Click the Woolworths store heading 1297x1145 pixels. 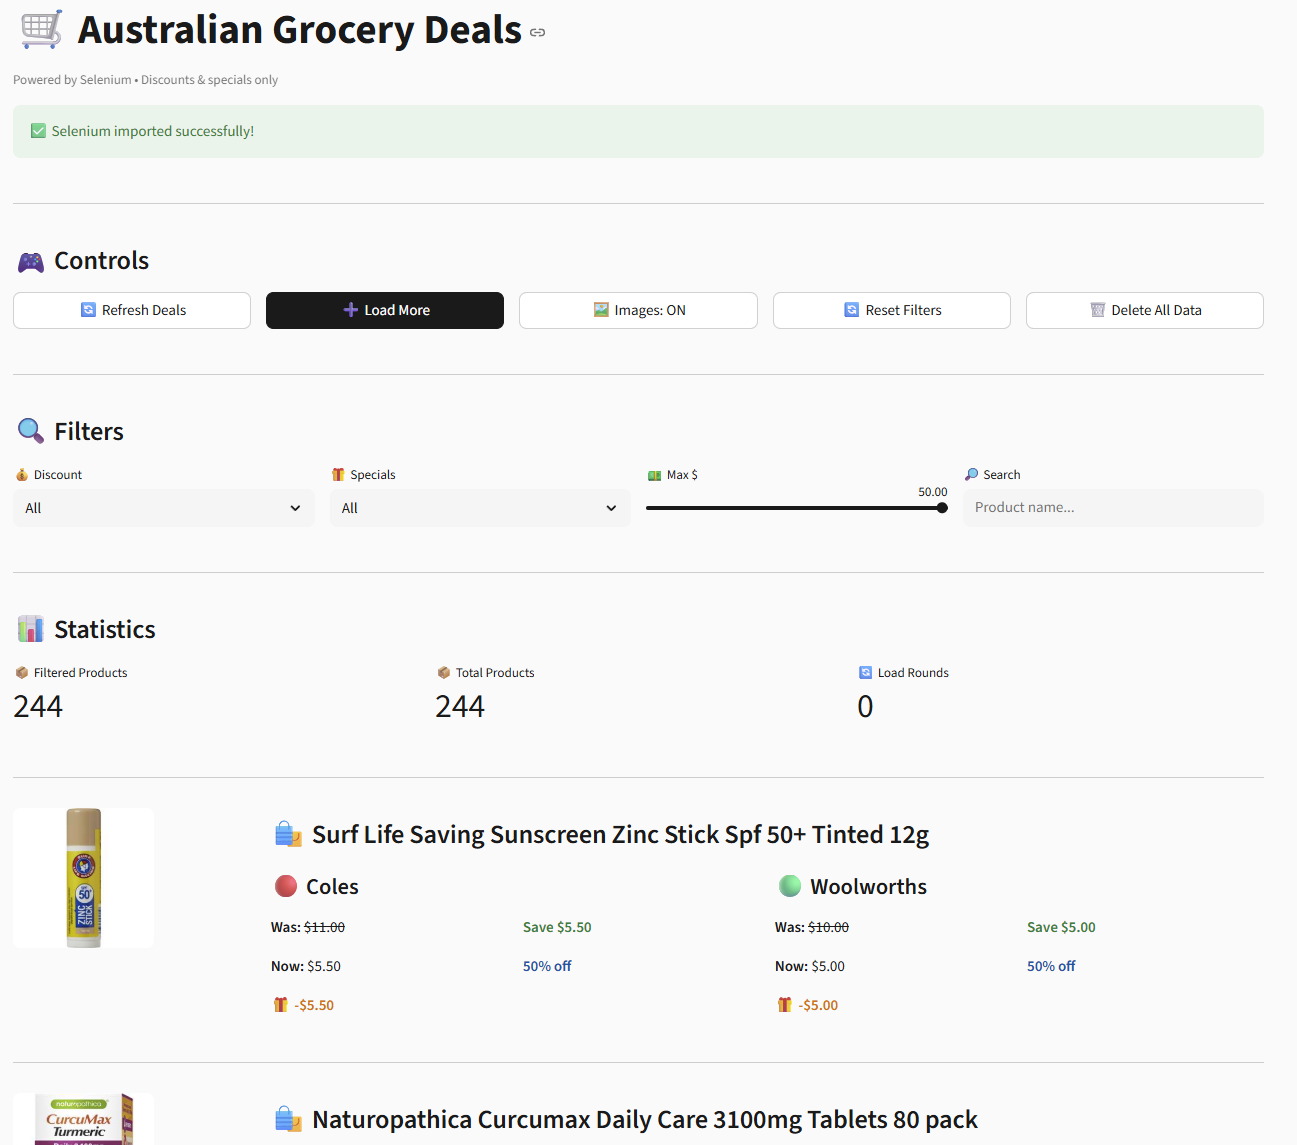[x=868, y=887]
